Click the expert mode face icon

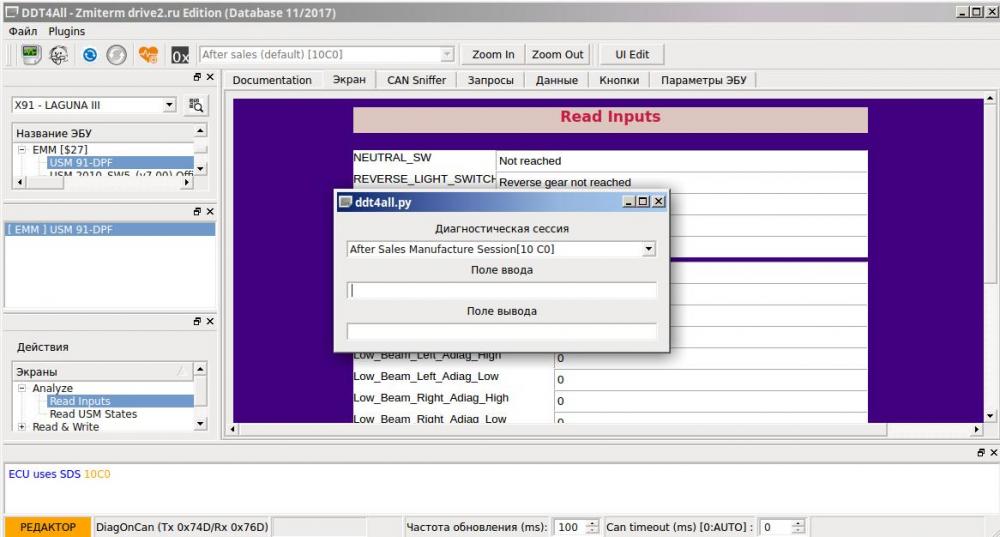click(59, 55)
